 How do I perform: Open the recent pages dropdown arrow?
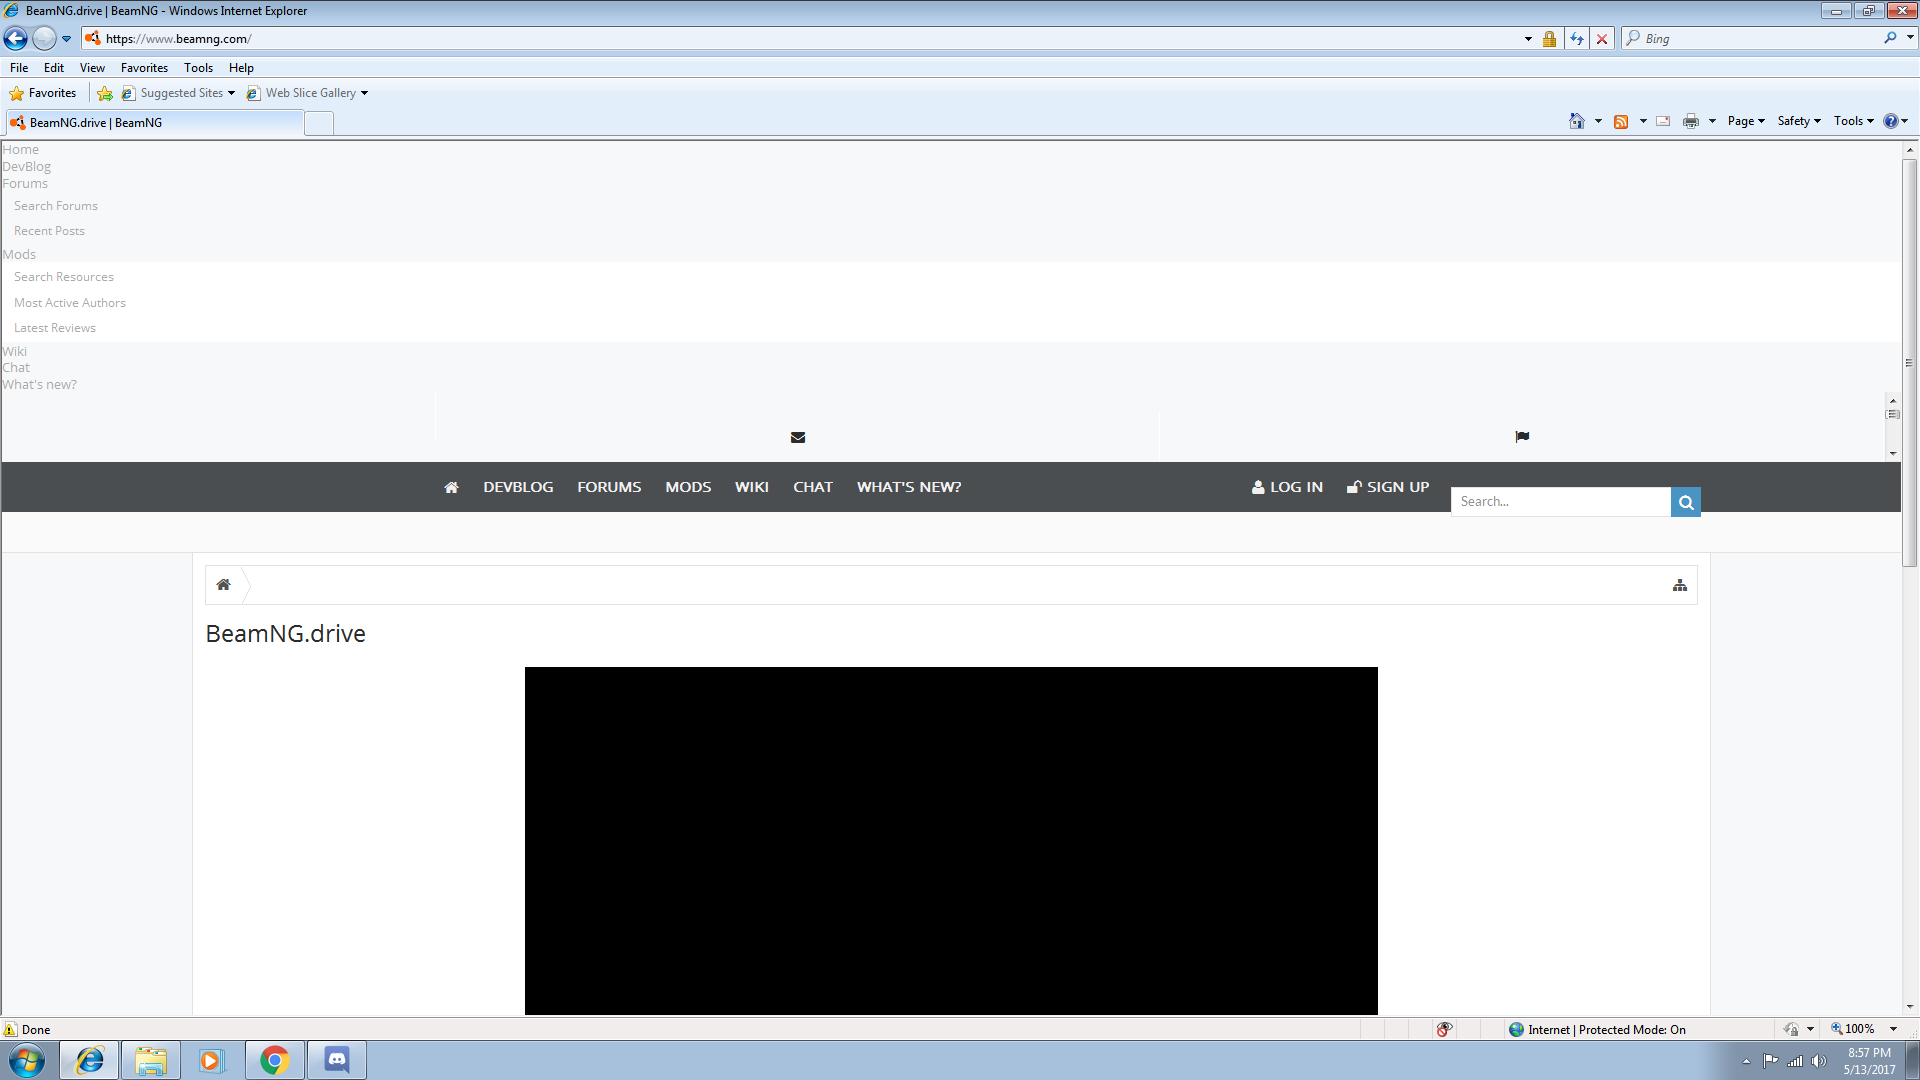click(x=66, y=39)
